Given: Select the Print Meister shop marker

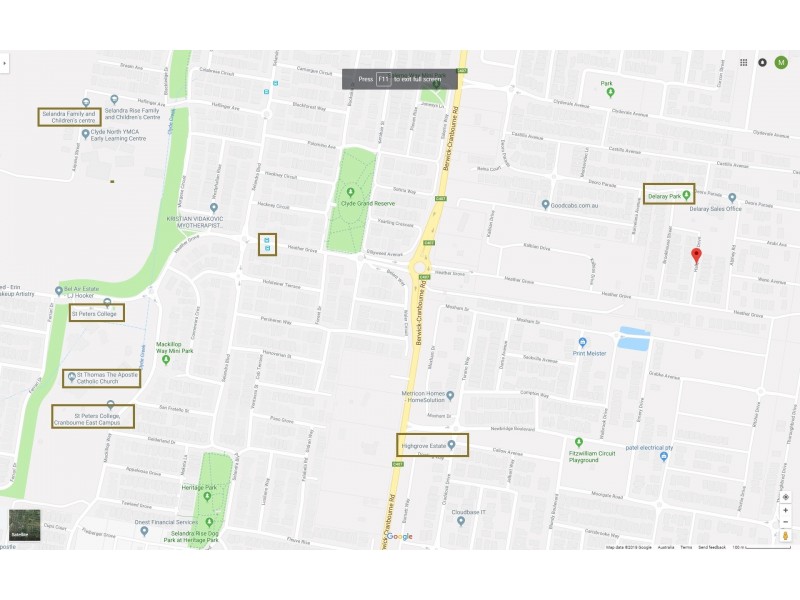Looking at the screenshot, I should pos(583,342).
